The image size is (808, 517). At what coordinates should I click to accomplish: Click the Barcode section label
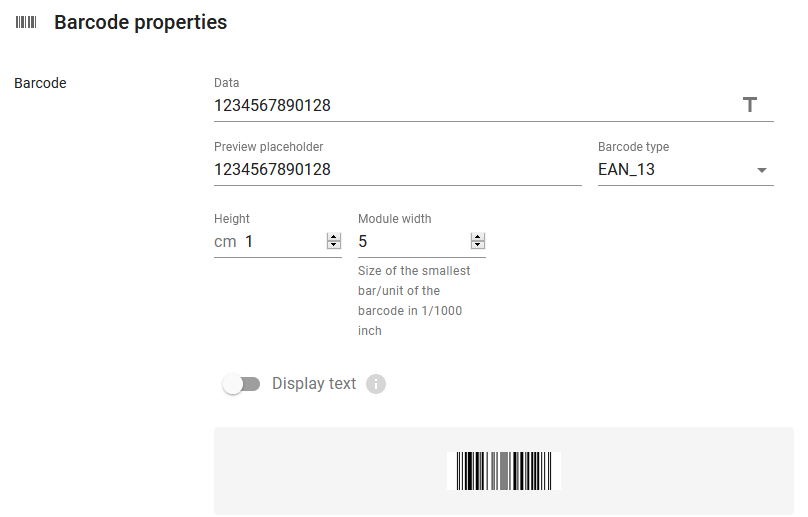(x=40, y=83)
